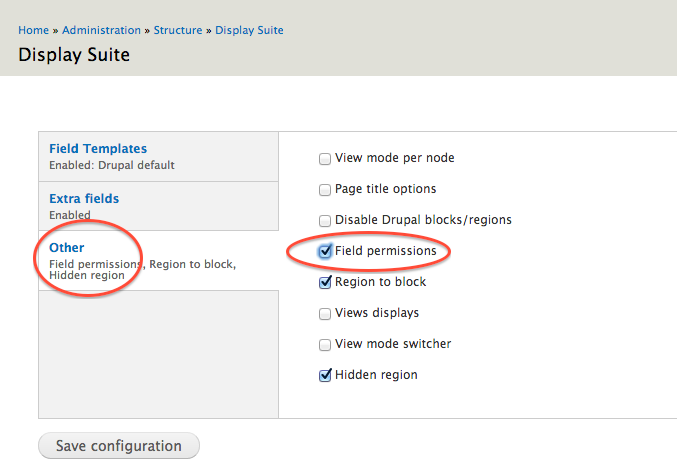Click the 'Views displays' label text
The image size is (677, 474).
click(377, 313)
